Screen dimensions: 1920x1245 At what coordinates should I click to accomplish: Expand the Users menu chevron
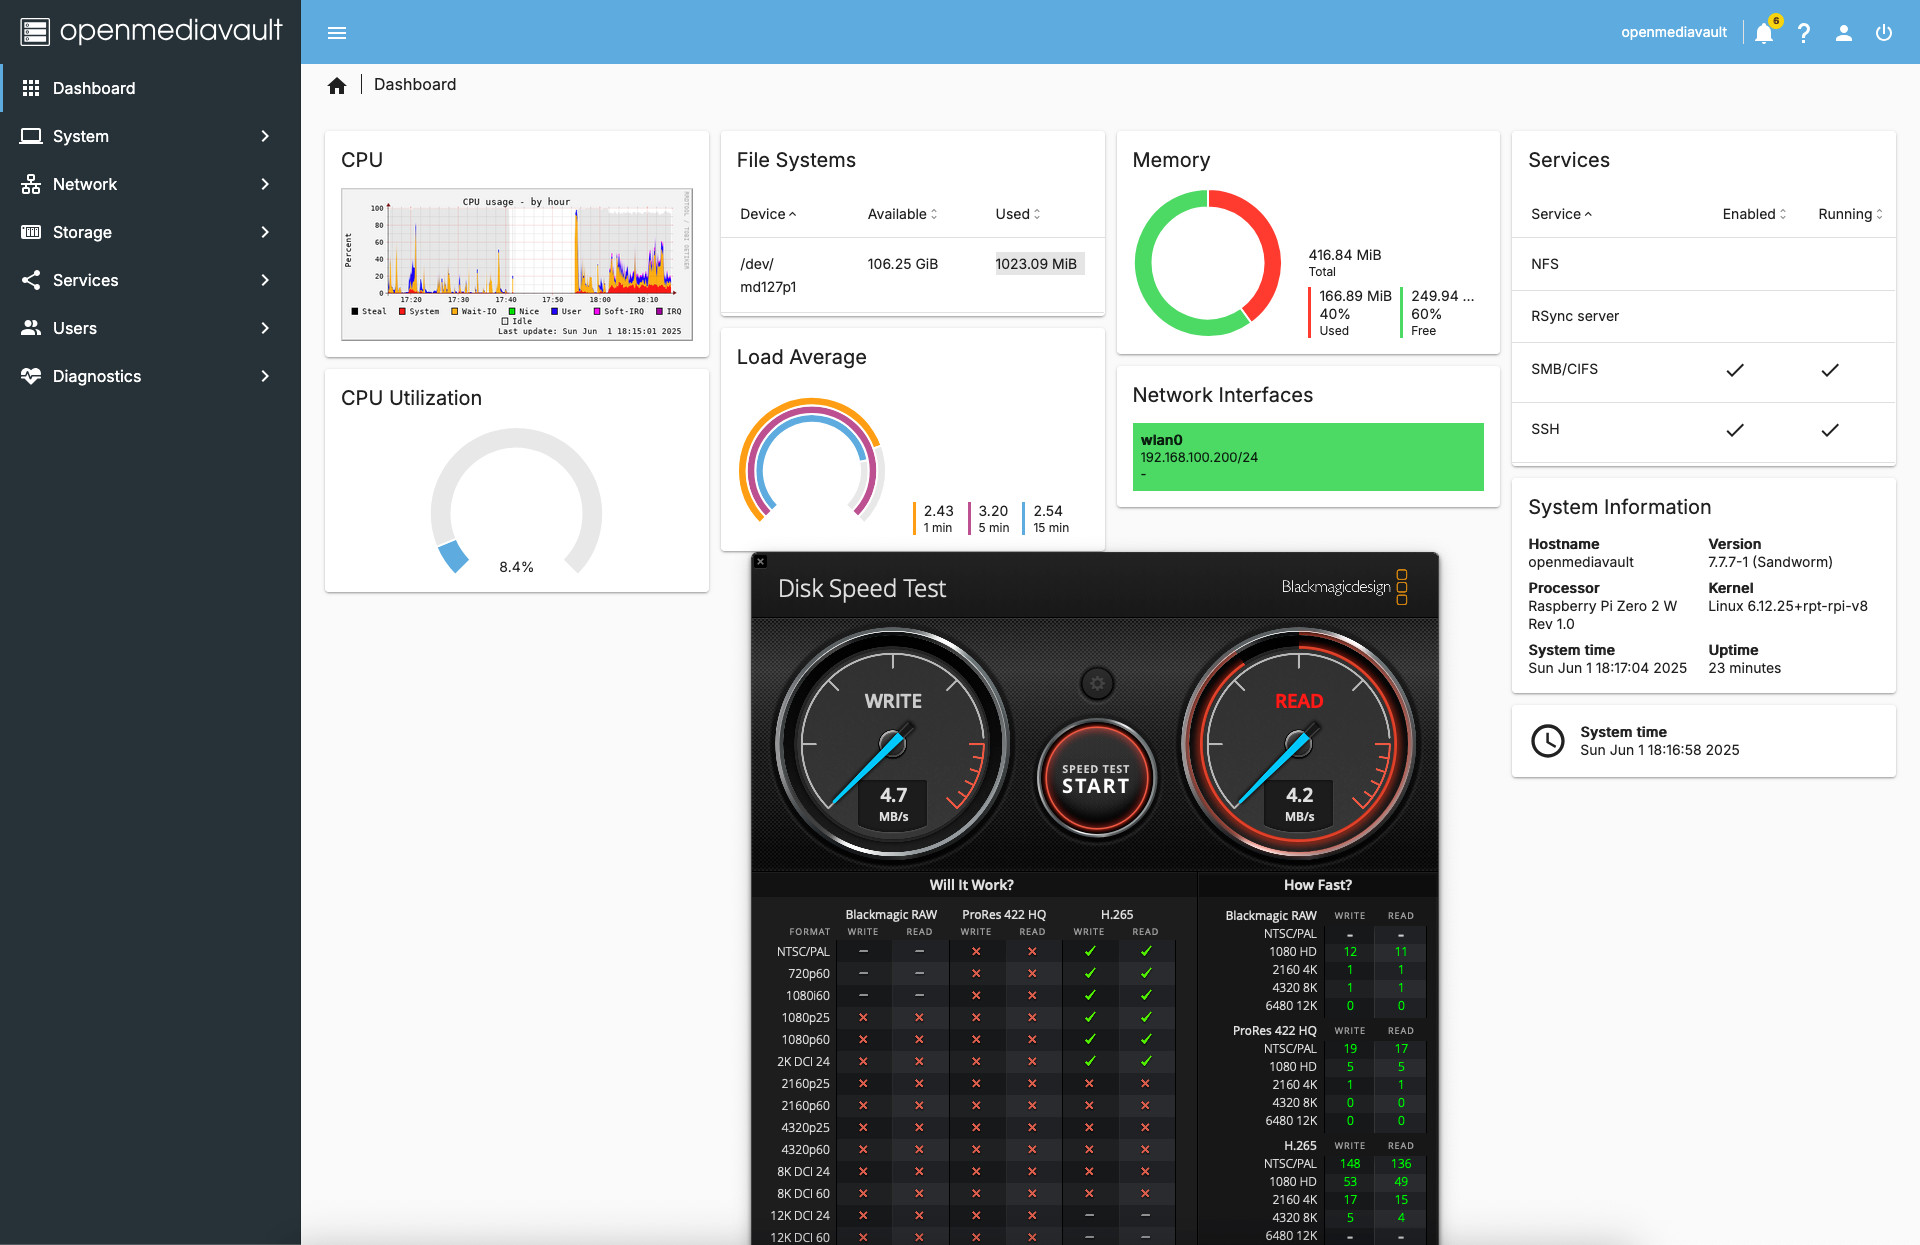coord(265,328)
